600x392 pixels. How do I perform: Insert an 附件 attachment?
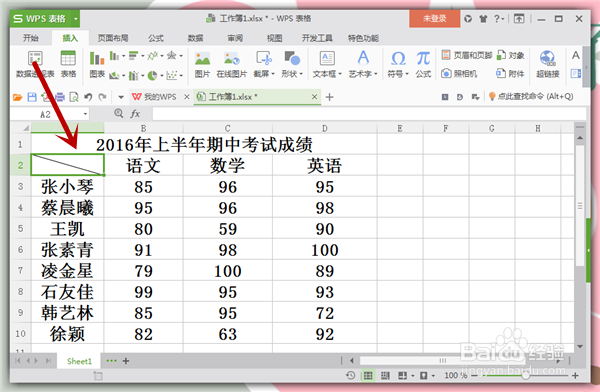pyautogui.click(x=510, y=73)
